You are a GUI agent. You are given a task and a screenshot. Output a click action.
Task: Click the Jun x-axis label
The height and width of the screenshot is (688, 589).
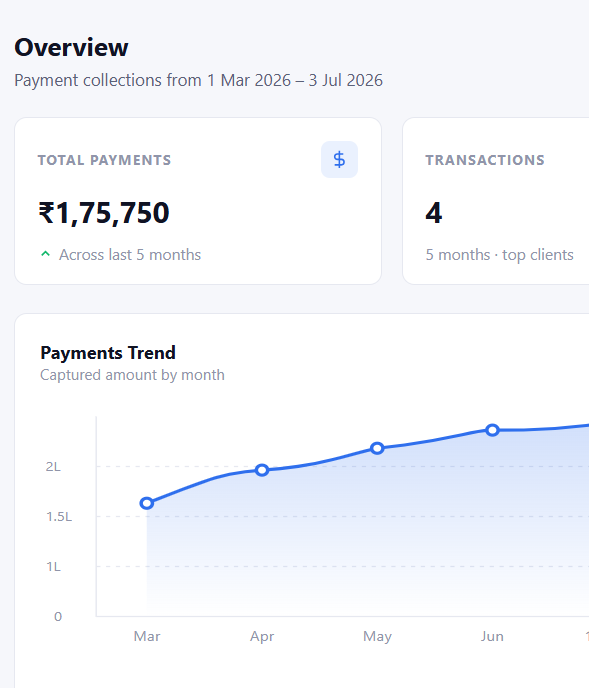[x=492, y=636]
